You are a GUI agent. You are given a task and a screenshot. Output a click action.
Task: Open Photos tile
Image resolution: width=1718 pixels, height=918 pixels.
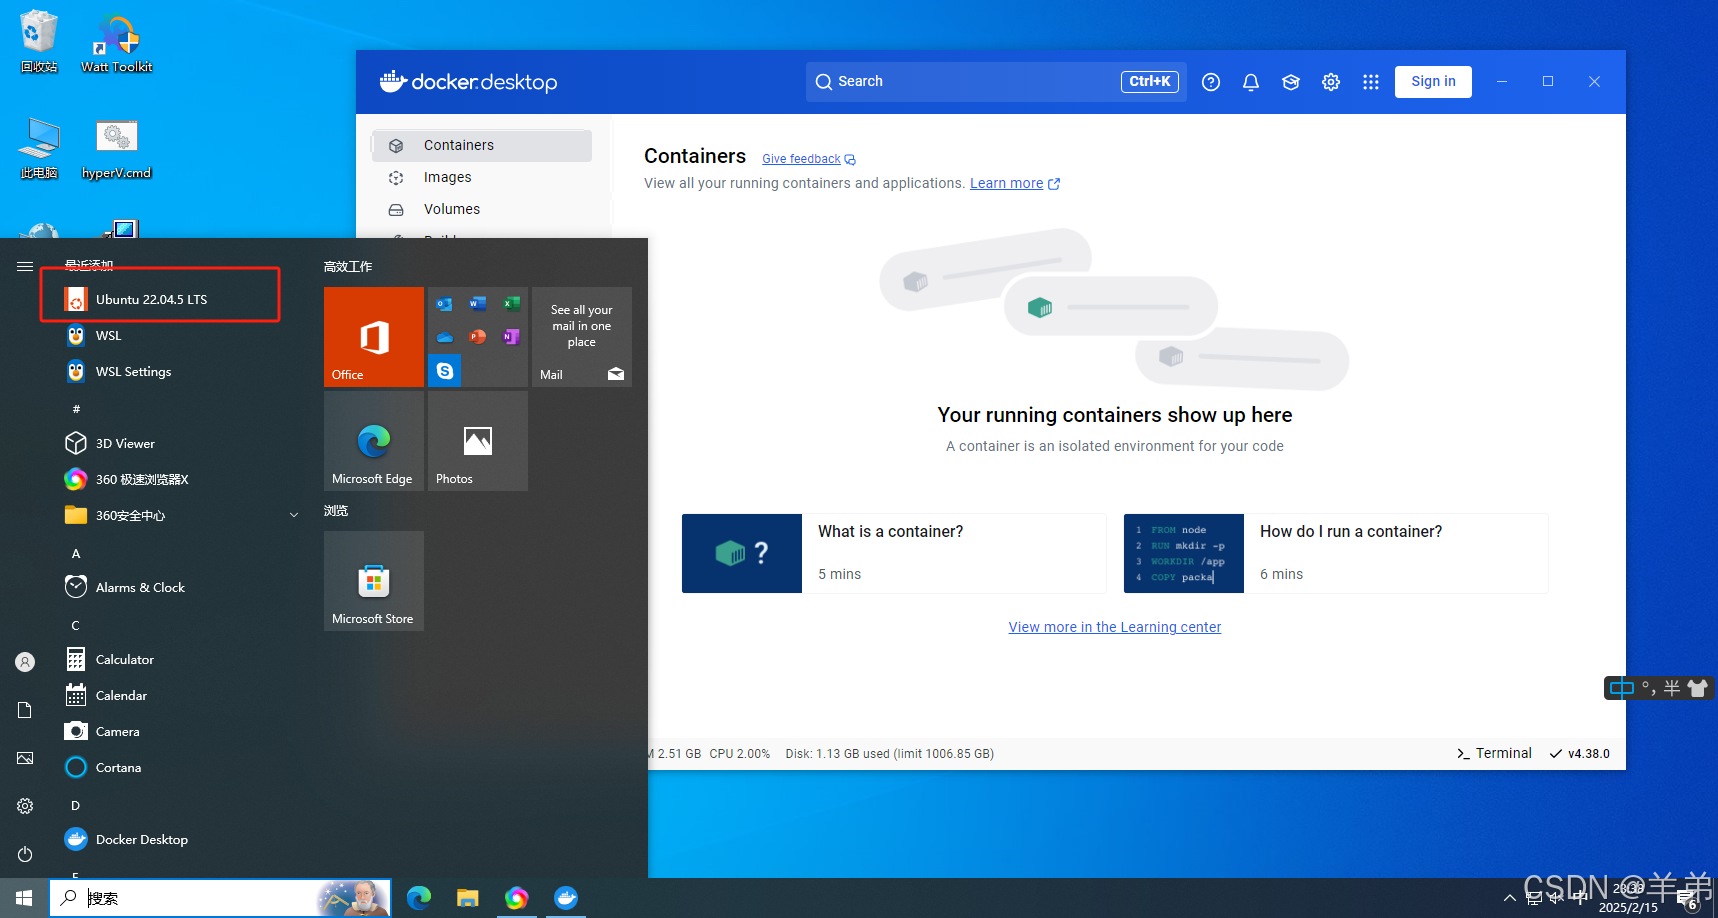point(478,441)
